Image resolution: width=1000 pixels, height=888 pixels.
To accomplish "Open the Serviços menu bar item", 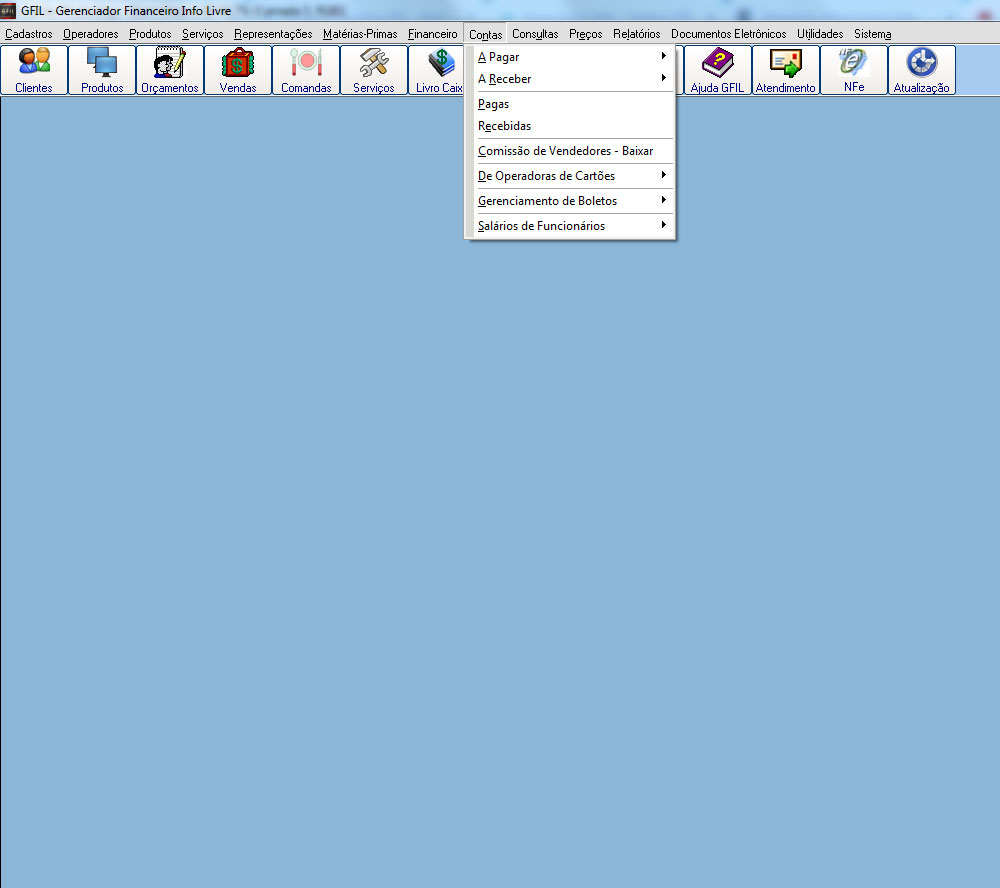I will coord(202,34).
